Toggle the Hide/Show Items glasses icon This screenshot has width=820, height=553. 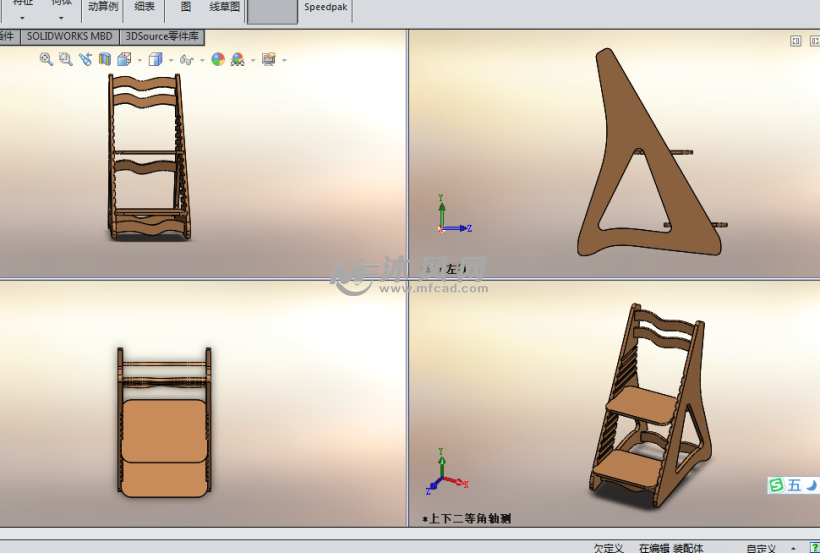click(x=186, y=60)
